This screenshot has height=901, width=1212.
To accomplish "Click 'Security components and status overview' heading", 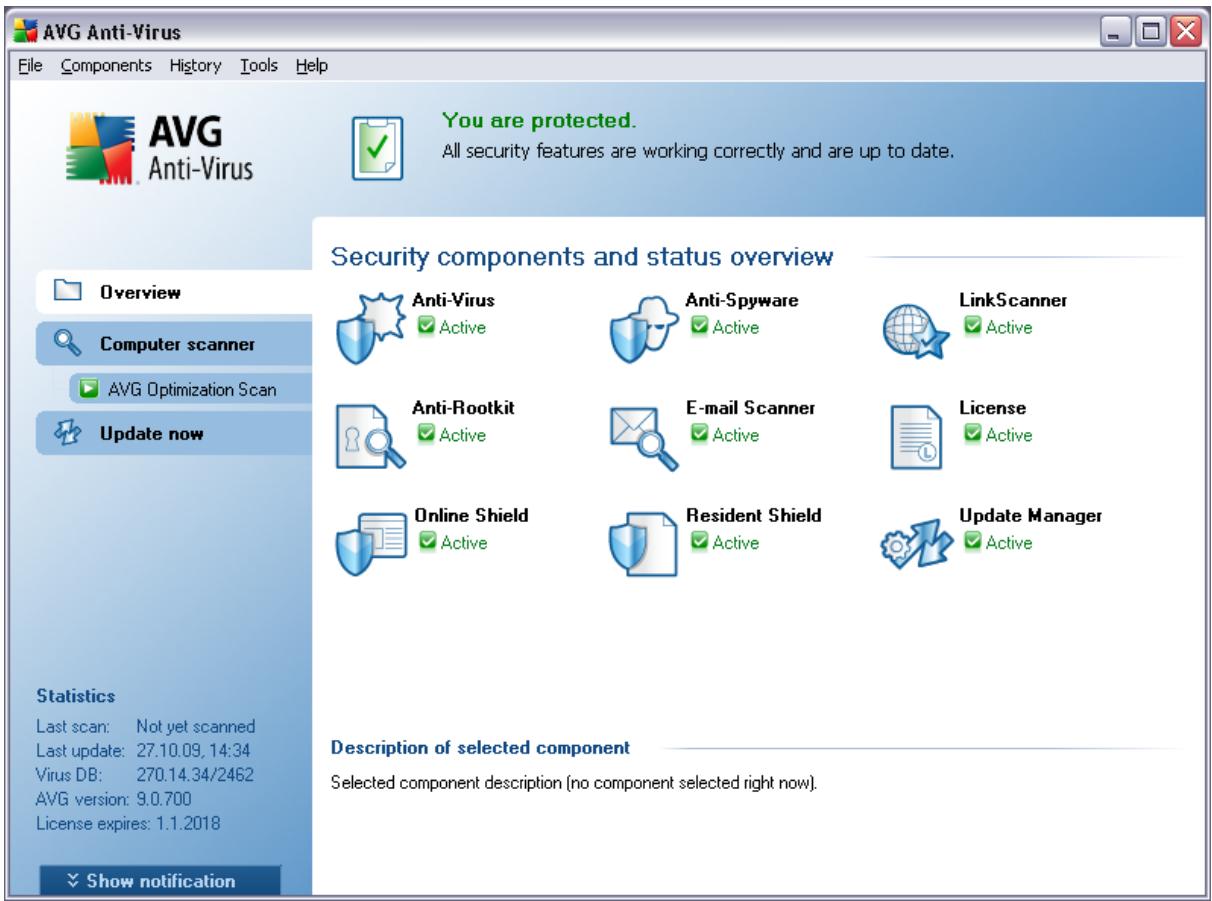I will point(583,257).
